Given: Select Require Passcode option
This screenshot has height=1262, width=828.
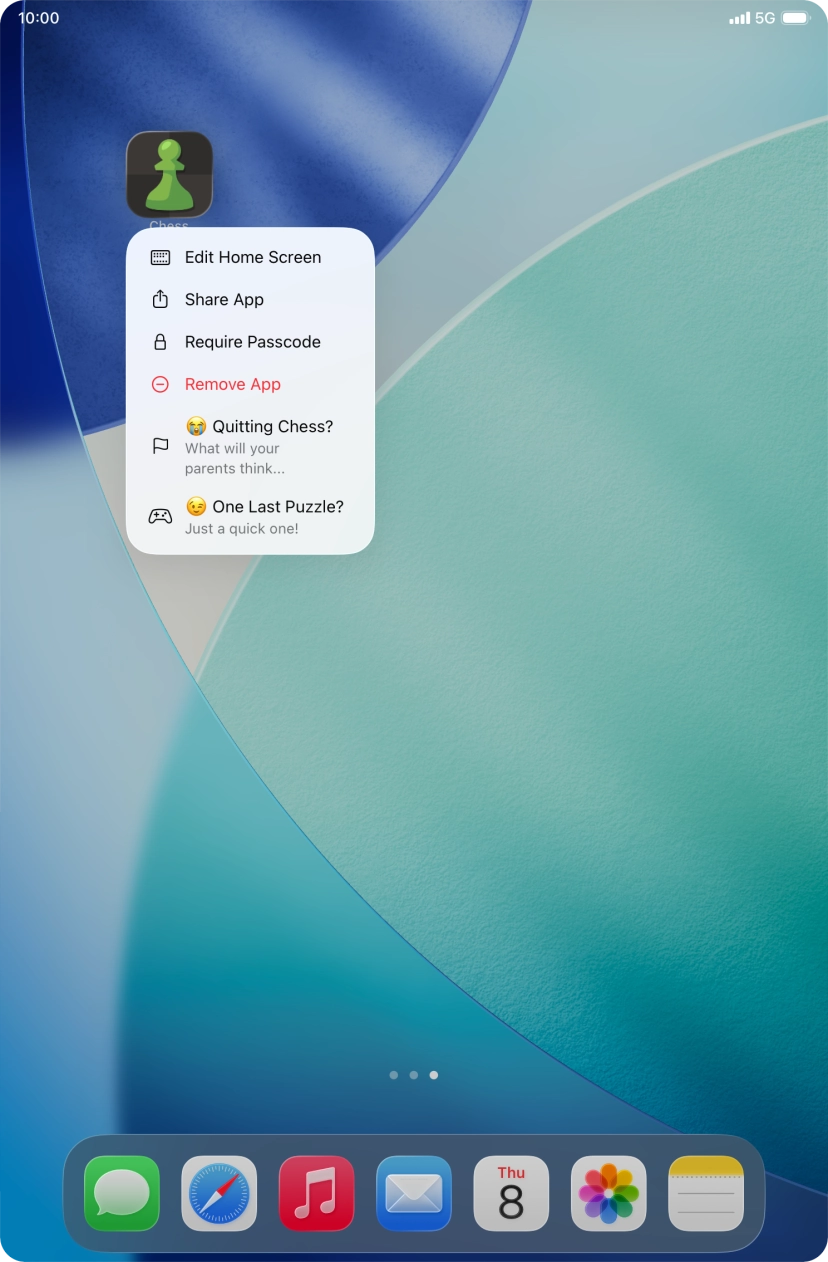Looking at the screenshot, I should pos(252,342).
